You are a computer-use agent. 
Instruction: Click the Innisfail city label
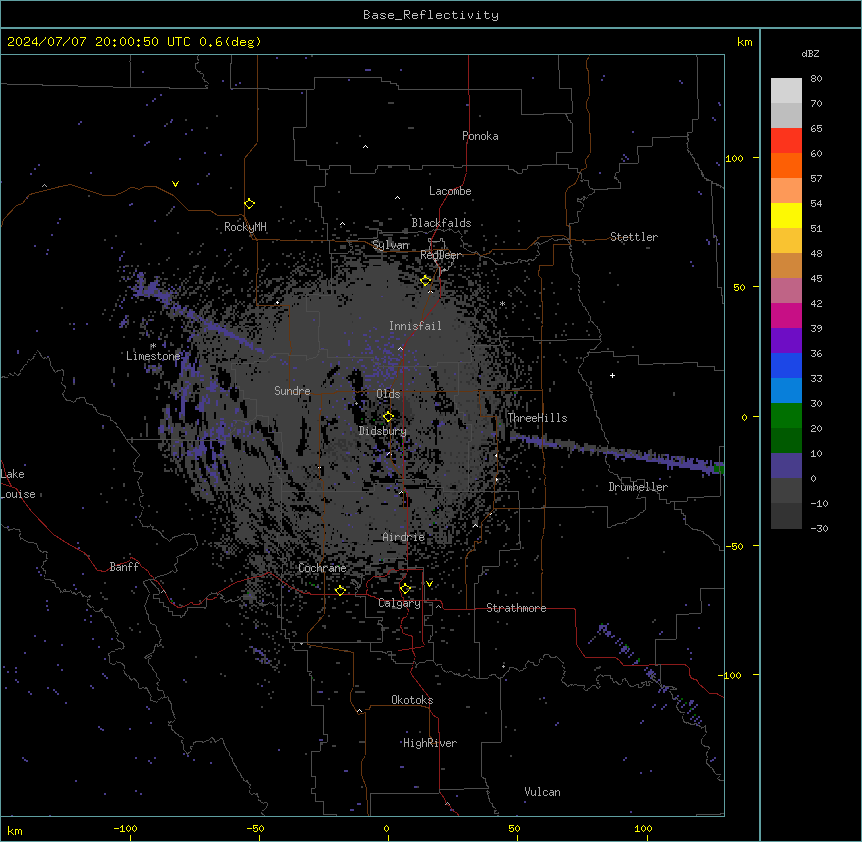(x=415, y=326)
